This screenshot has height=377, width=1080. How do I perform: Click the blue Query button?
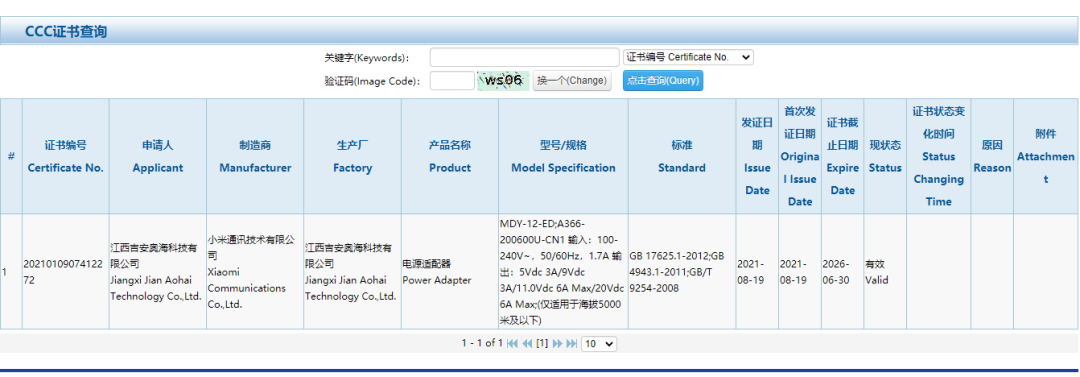(663, 81)
